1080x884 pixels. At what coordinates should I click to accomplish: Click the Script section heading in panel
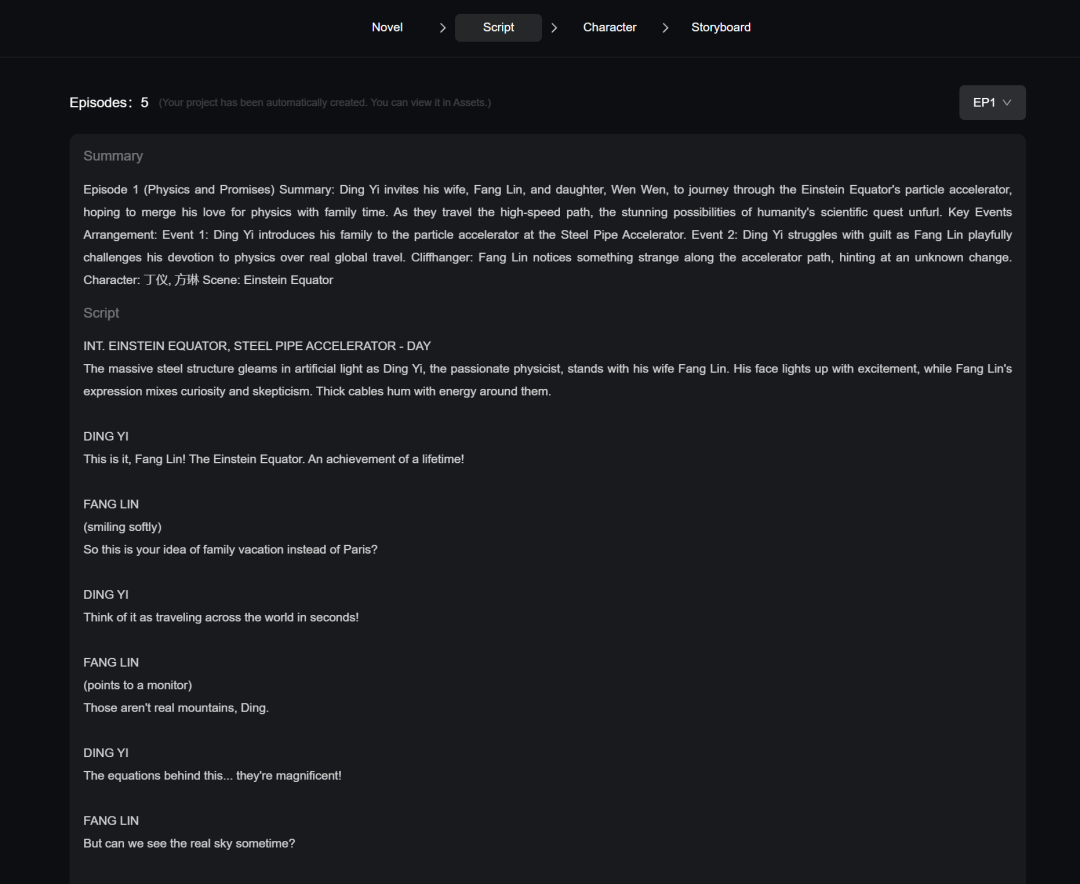click(x=101, y=313)
